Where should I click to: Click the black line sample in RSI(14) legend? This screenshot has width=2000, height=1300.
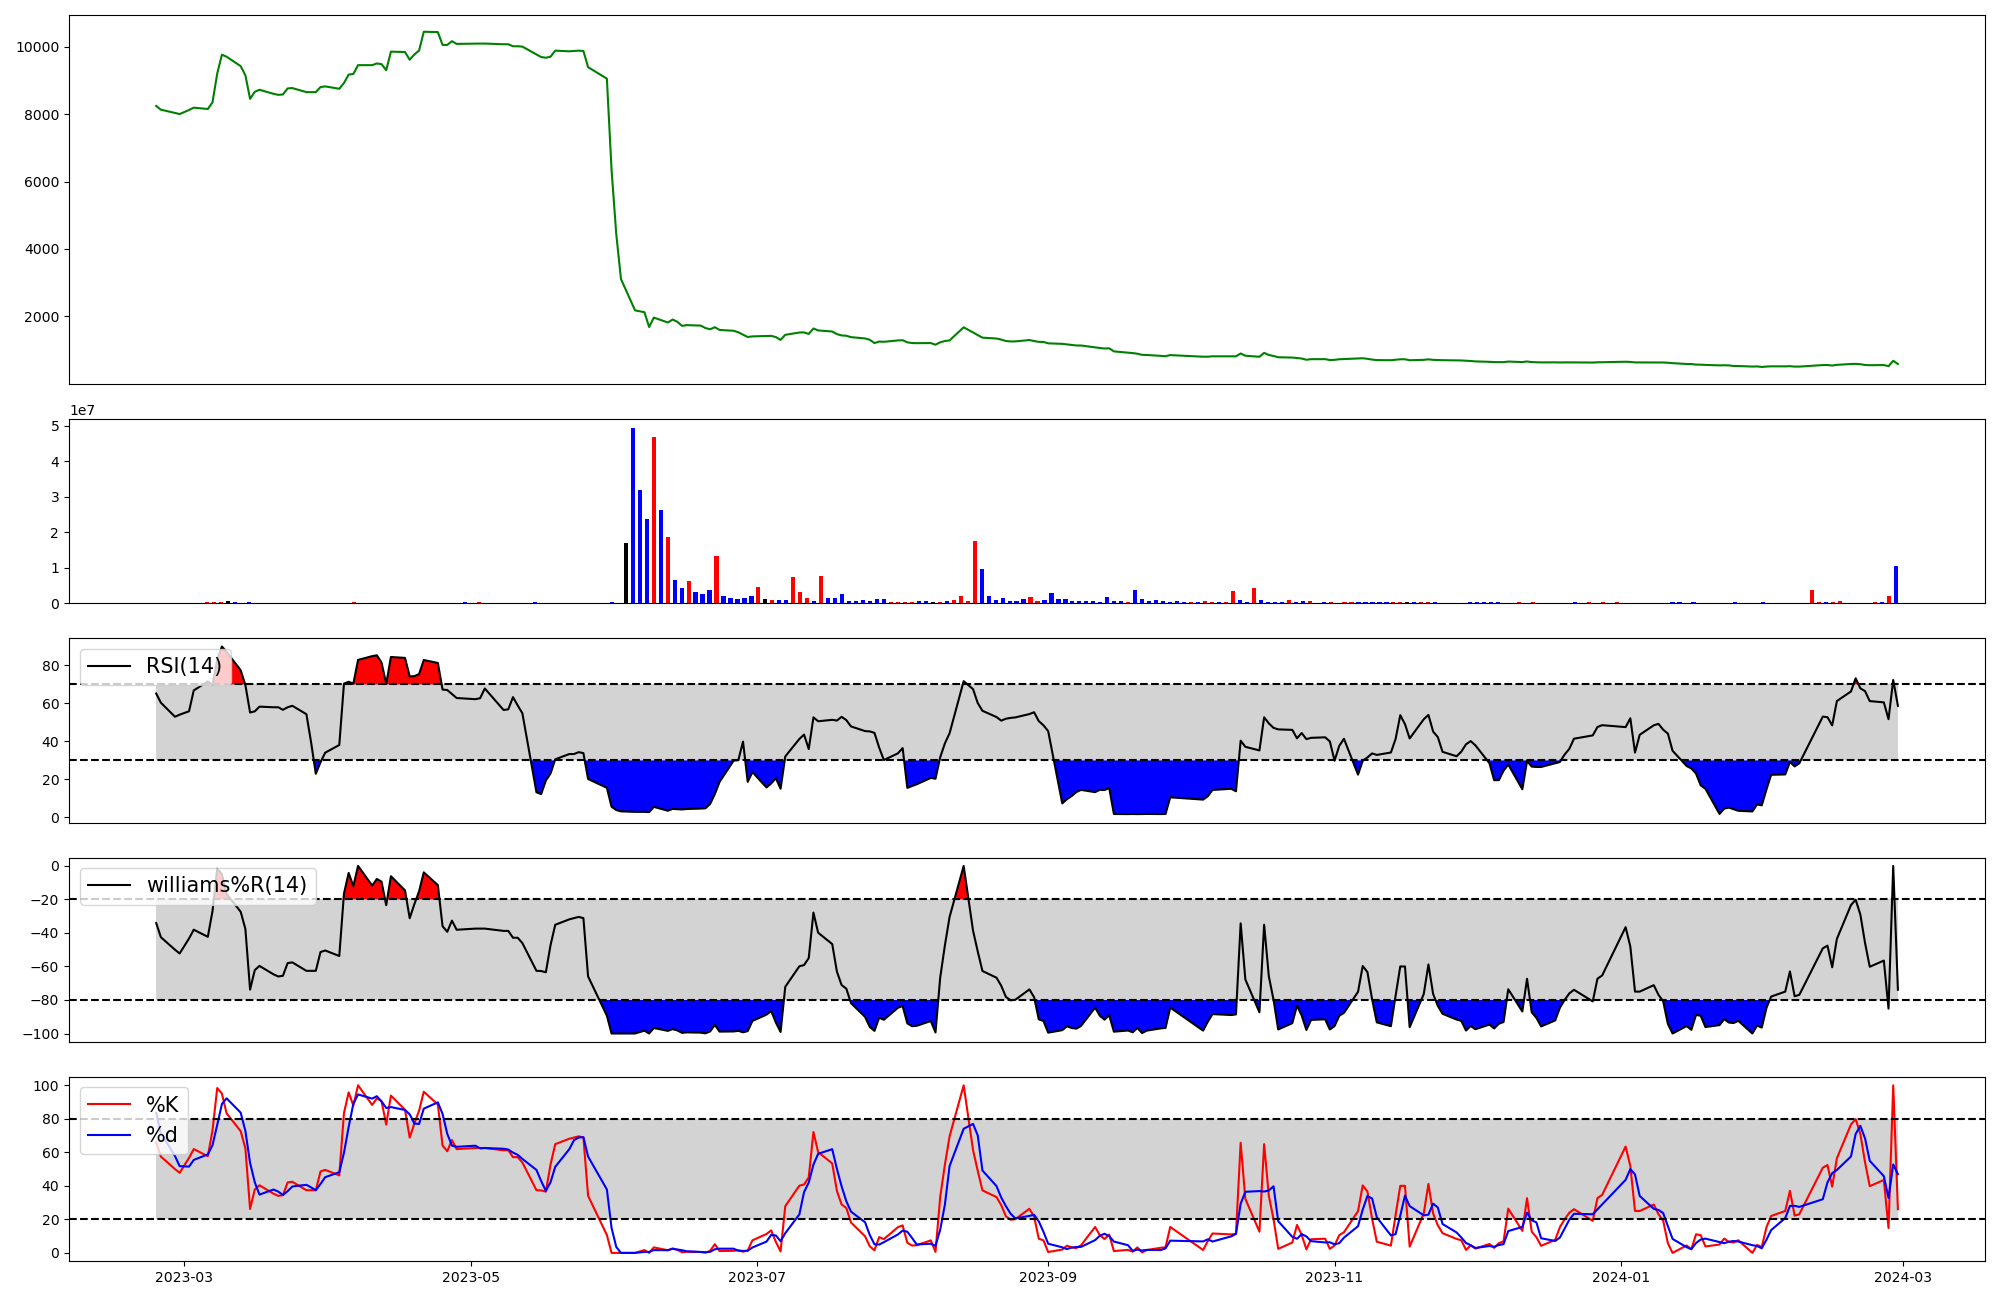(x=110, y=666)
